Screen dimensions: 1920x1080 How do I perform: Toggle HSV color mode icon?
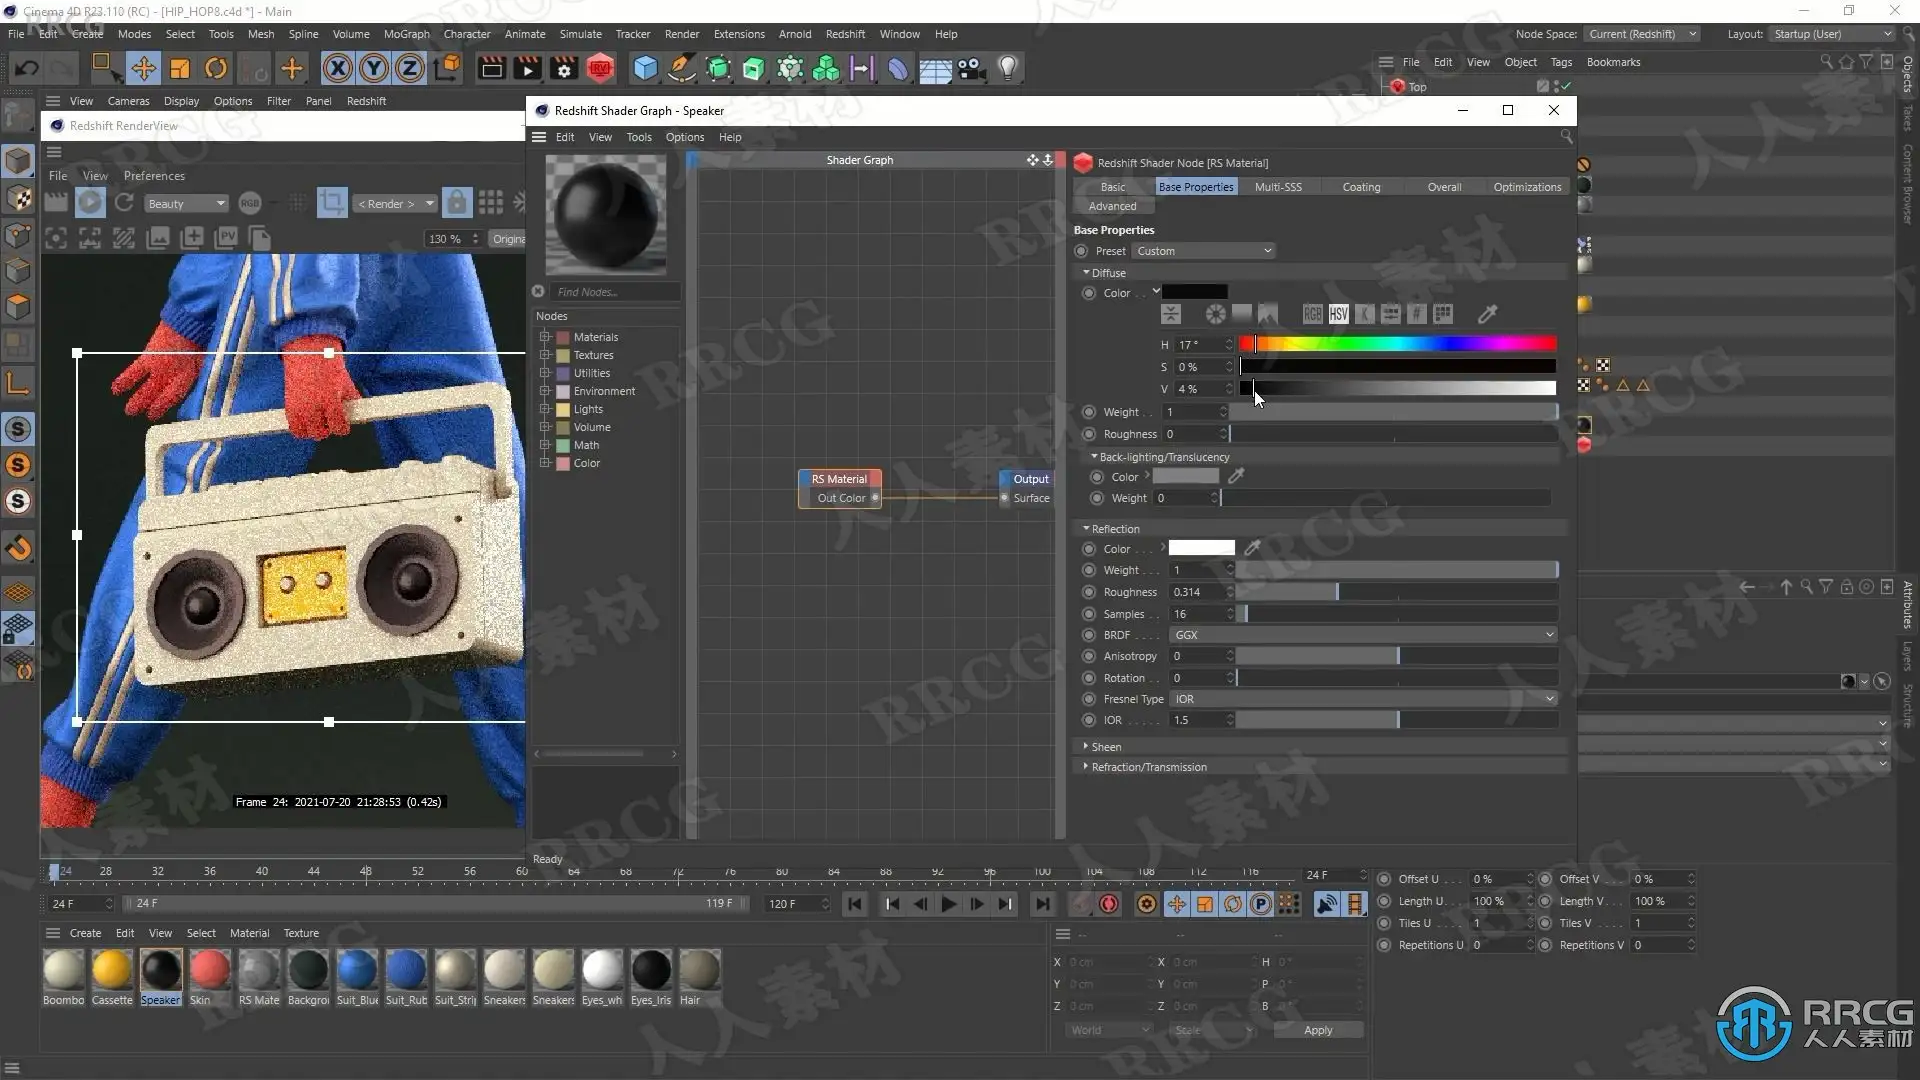[1338, 314]
